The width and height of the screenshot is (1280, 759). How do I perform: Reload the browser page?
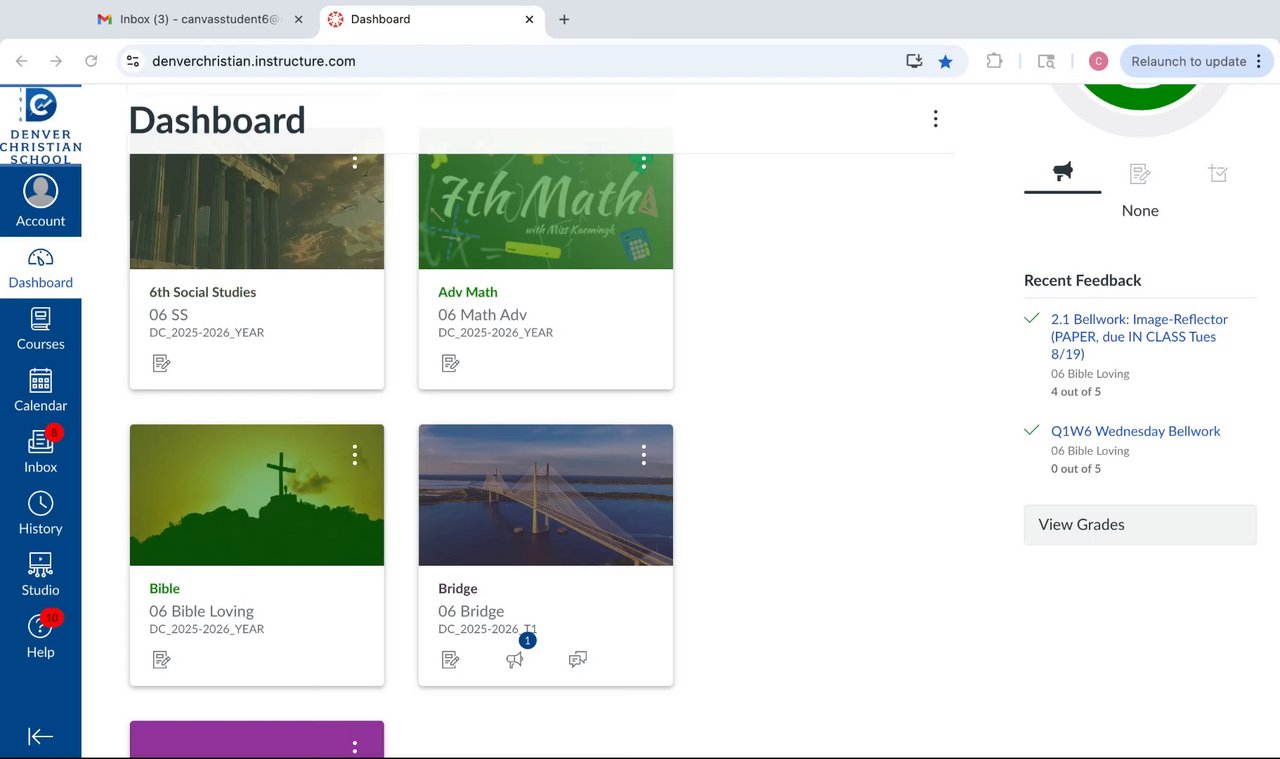click(91, 61)
